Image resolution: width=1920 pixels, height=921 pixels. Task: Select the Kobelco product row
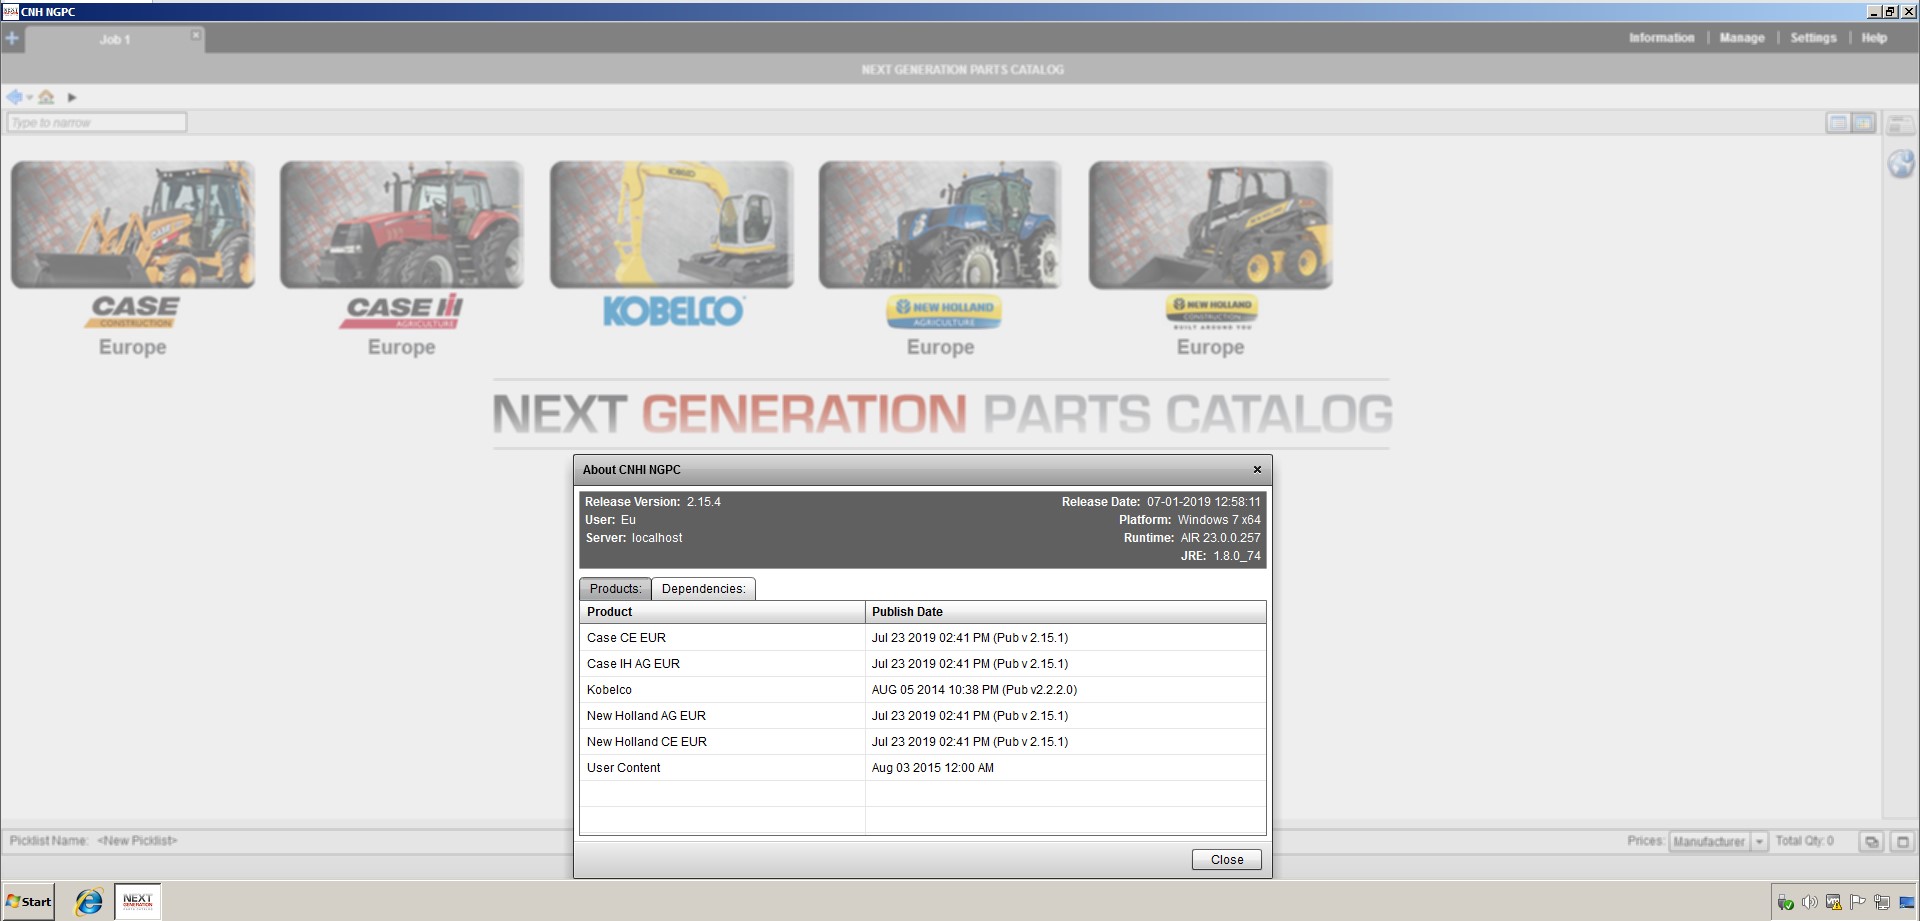923,690
